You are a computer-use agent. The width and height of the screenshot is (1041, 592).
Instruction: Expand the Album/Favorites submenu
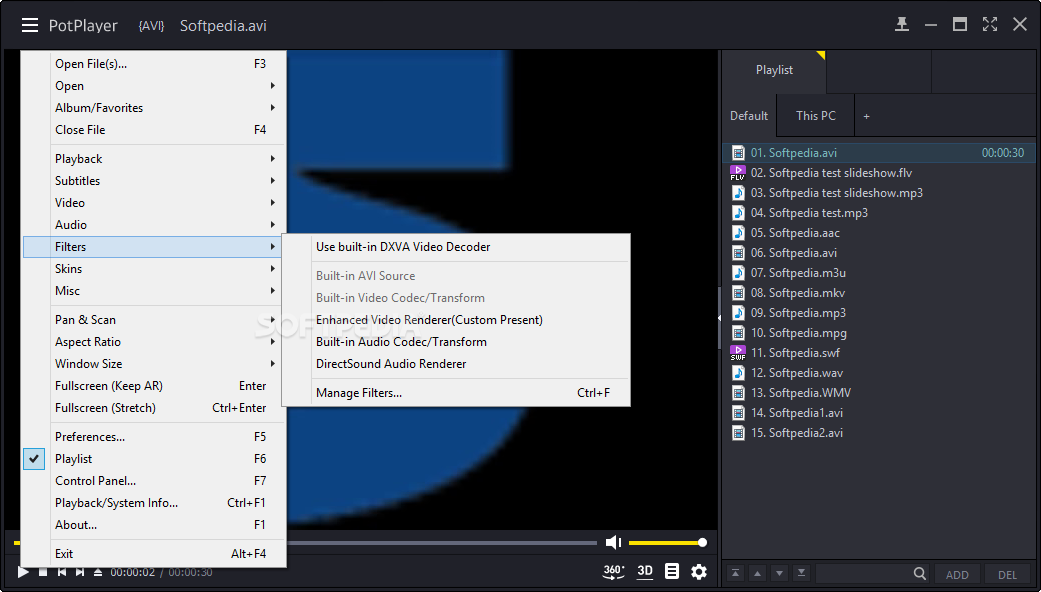click(x=154, y=108)
